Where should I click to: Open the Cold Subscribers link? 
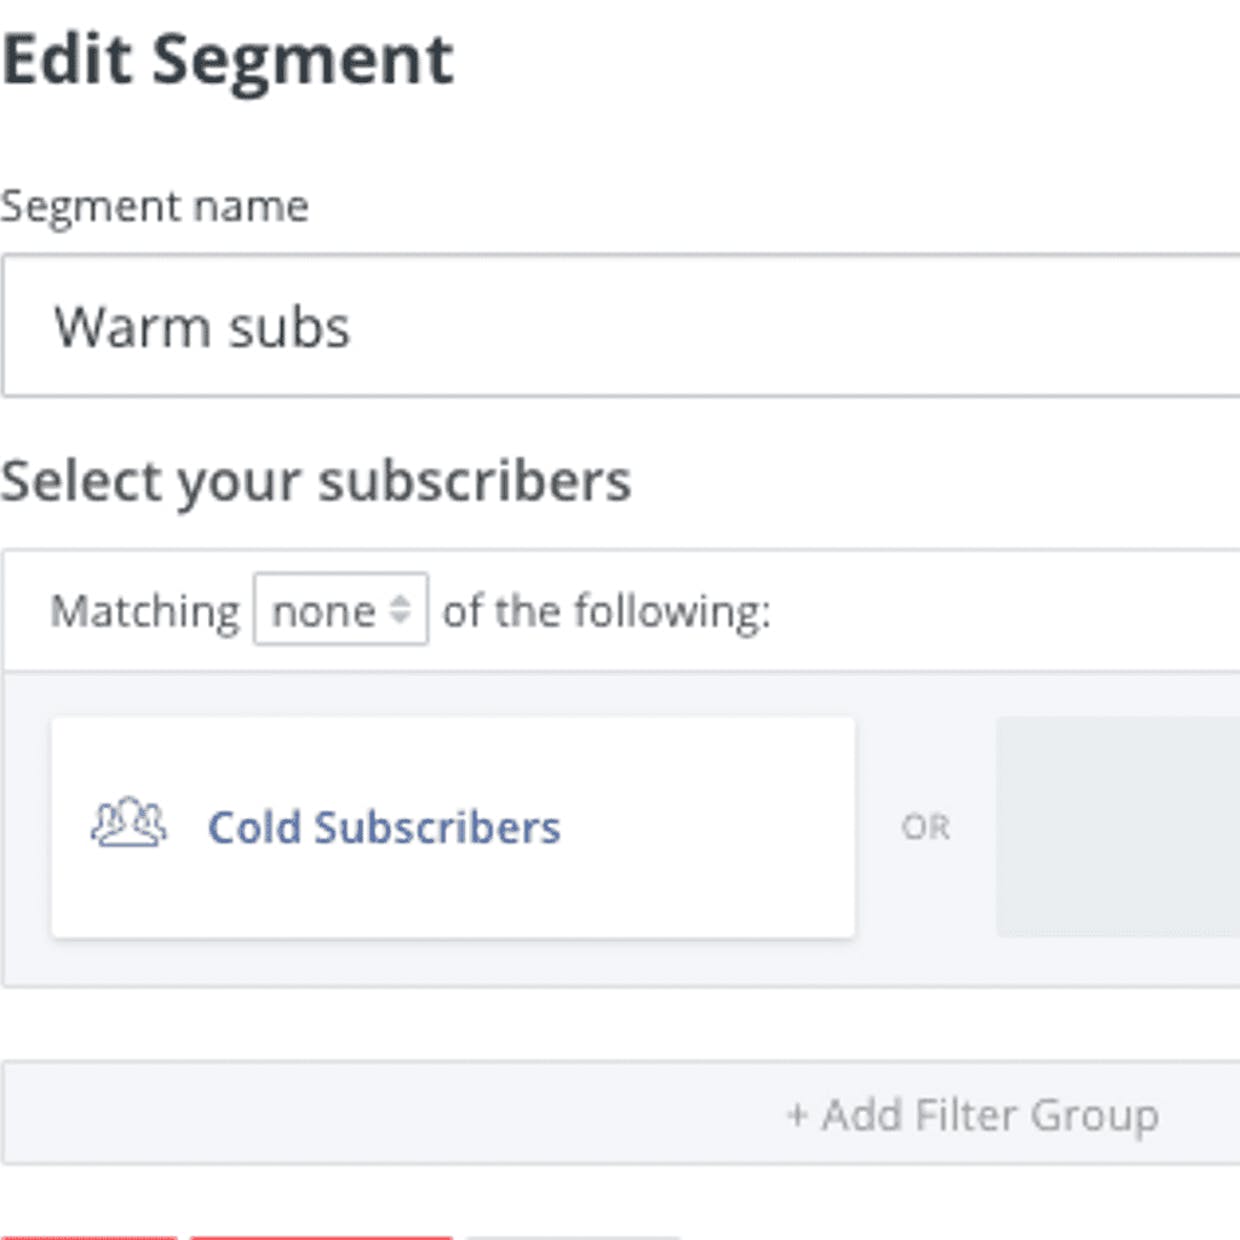384,828
